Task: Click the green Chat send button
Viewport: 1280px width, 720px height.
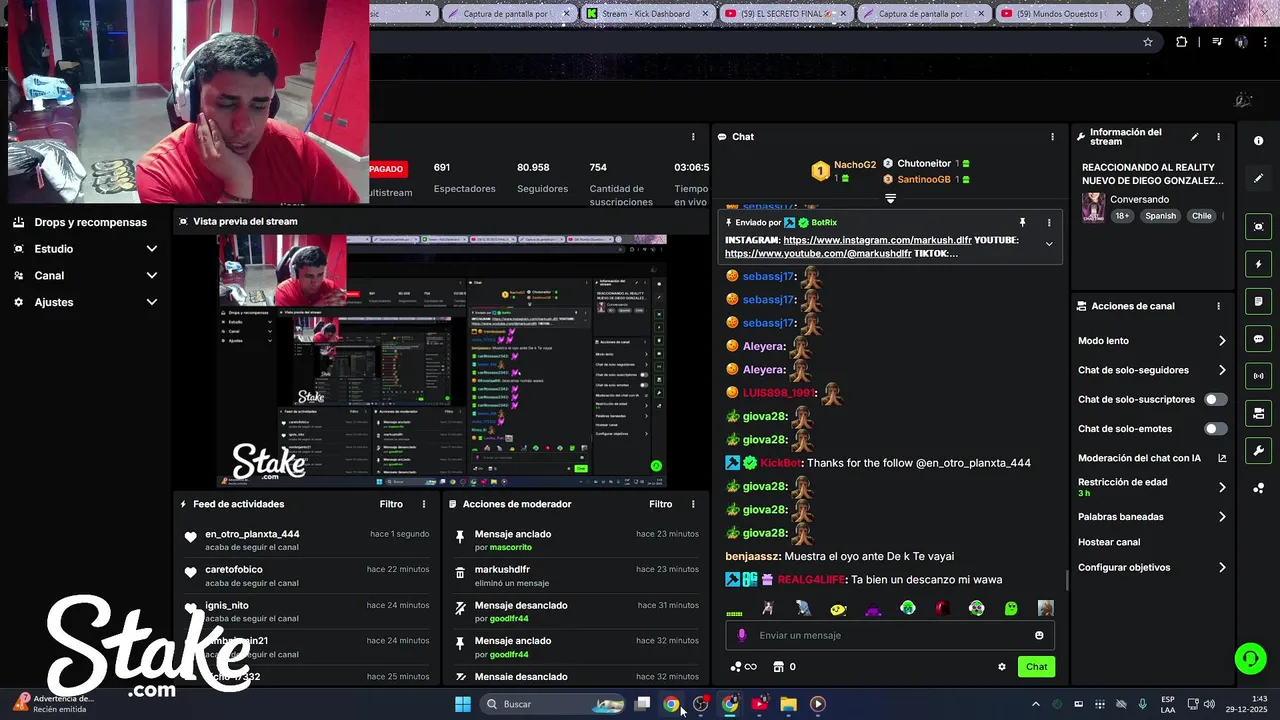Action: point(1036,667)
